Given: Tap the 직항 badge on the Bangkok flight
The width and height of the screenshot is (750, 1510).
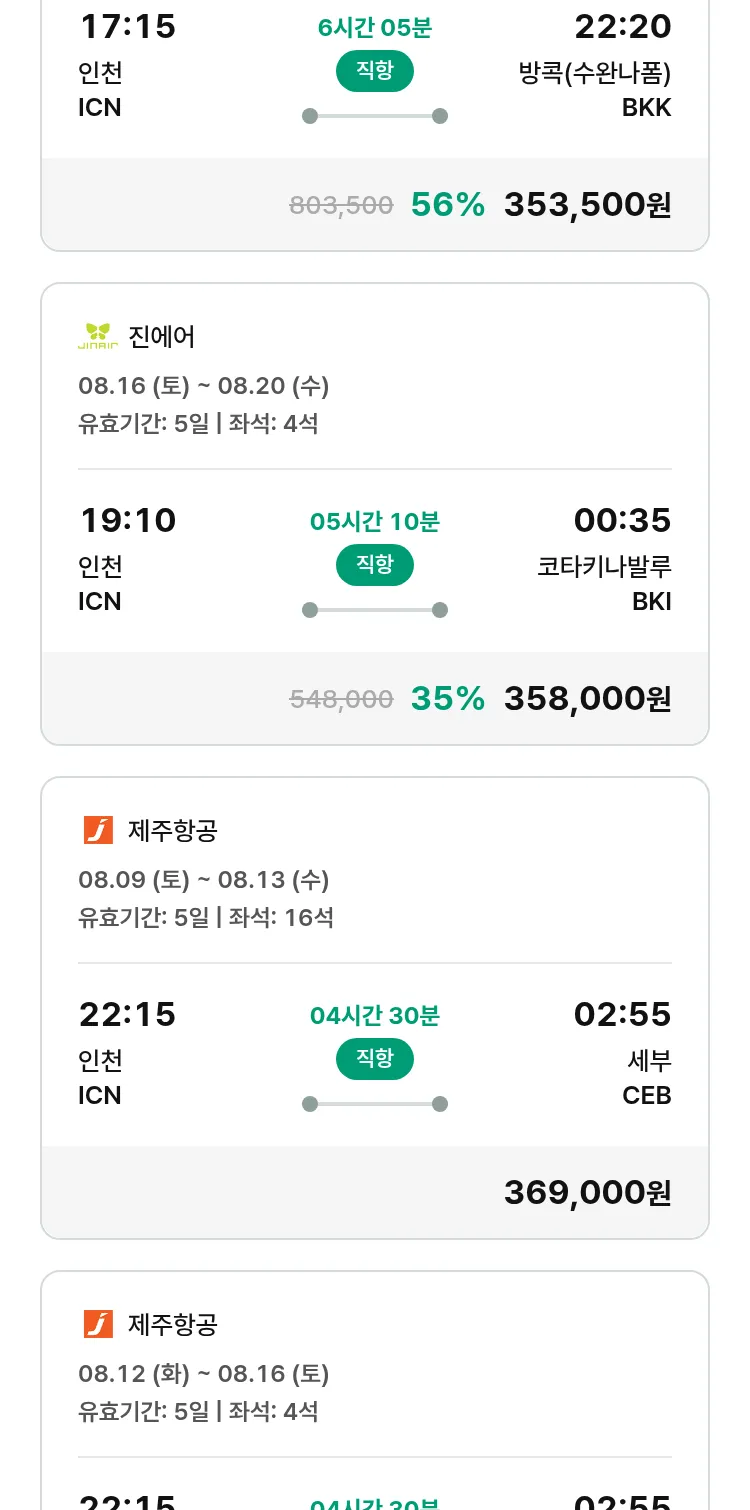Looking at the screenshot, I should click(374, 71).
